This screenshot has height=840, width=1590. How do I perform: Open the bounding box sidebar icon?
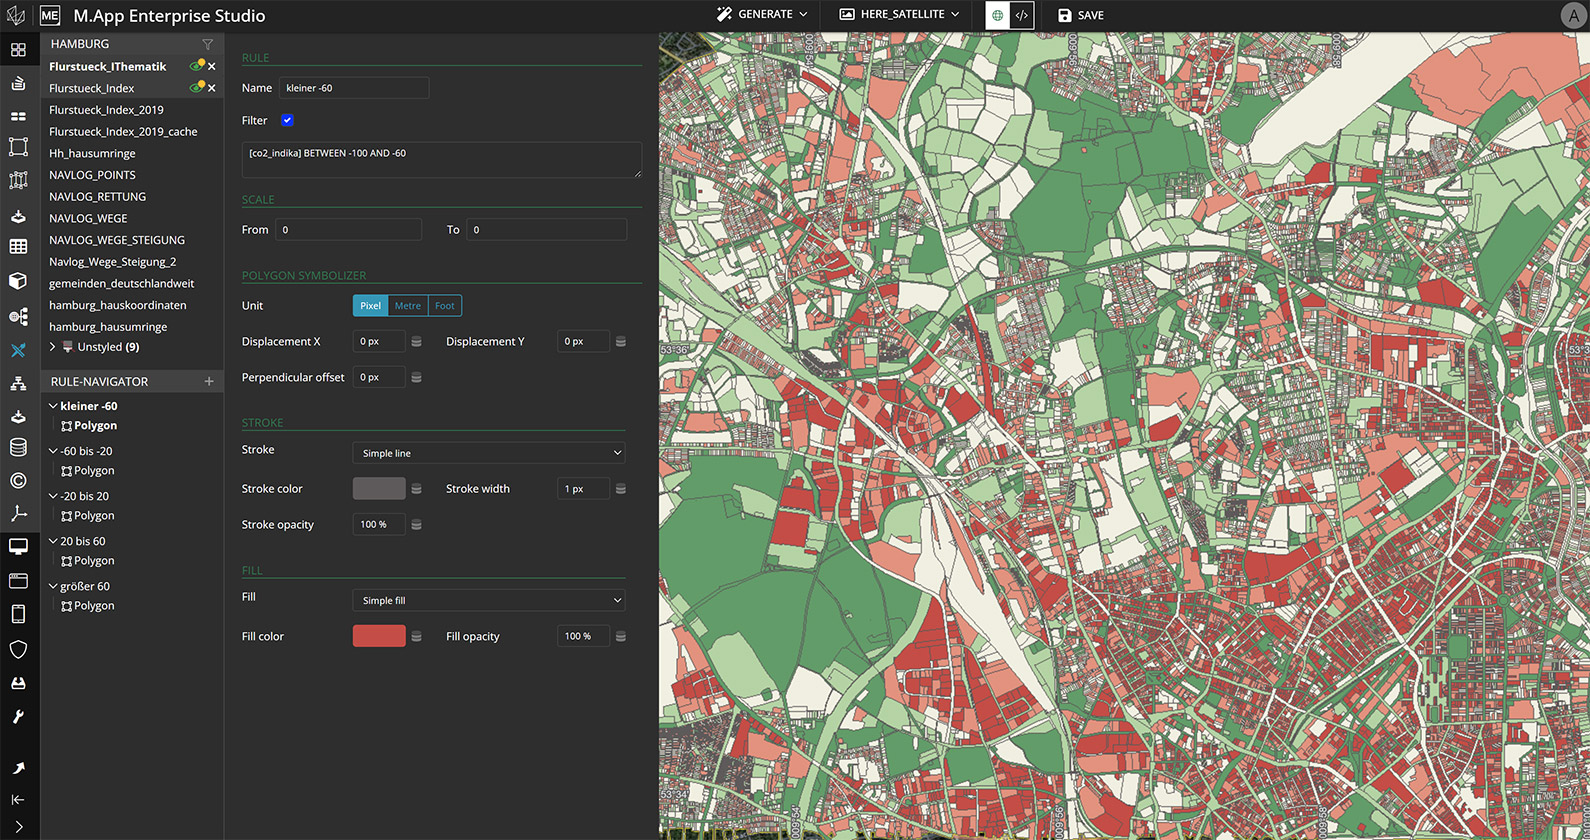(18, 147)
